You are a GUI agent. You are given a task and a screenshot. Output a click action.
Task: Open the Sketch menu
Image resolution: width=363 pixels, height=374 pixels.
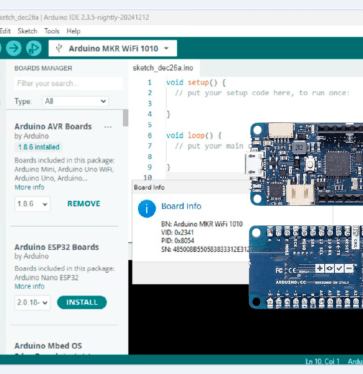click(x=27, y=31)
